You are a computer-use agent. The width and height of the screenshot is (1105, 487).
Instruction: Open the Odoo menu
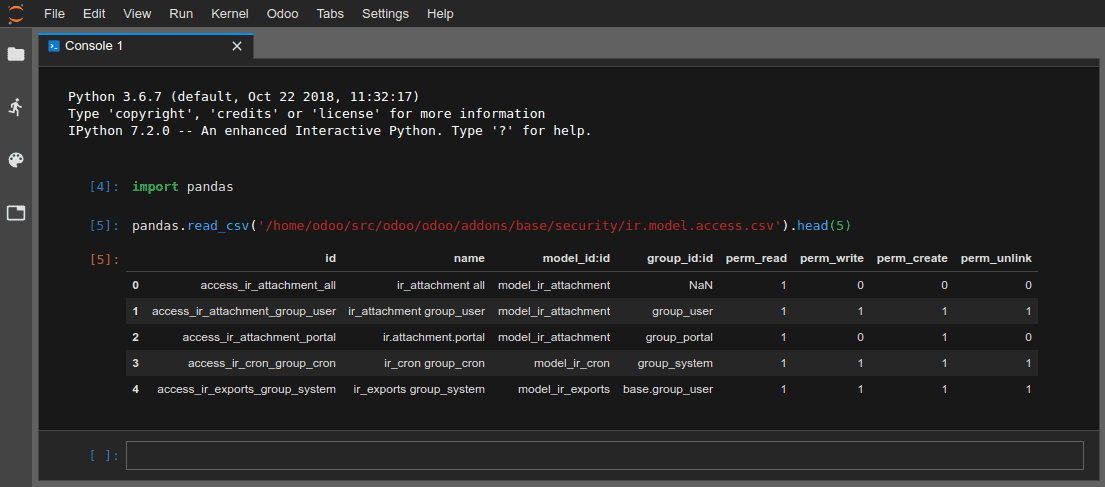(283, 14)
